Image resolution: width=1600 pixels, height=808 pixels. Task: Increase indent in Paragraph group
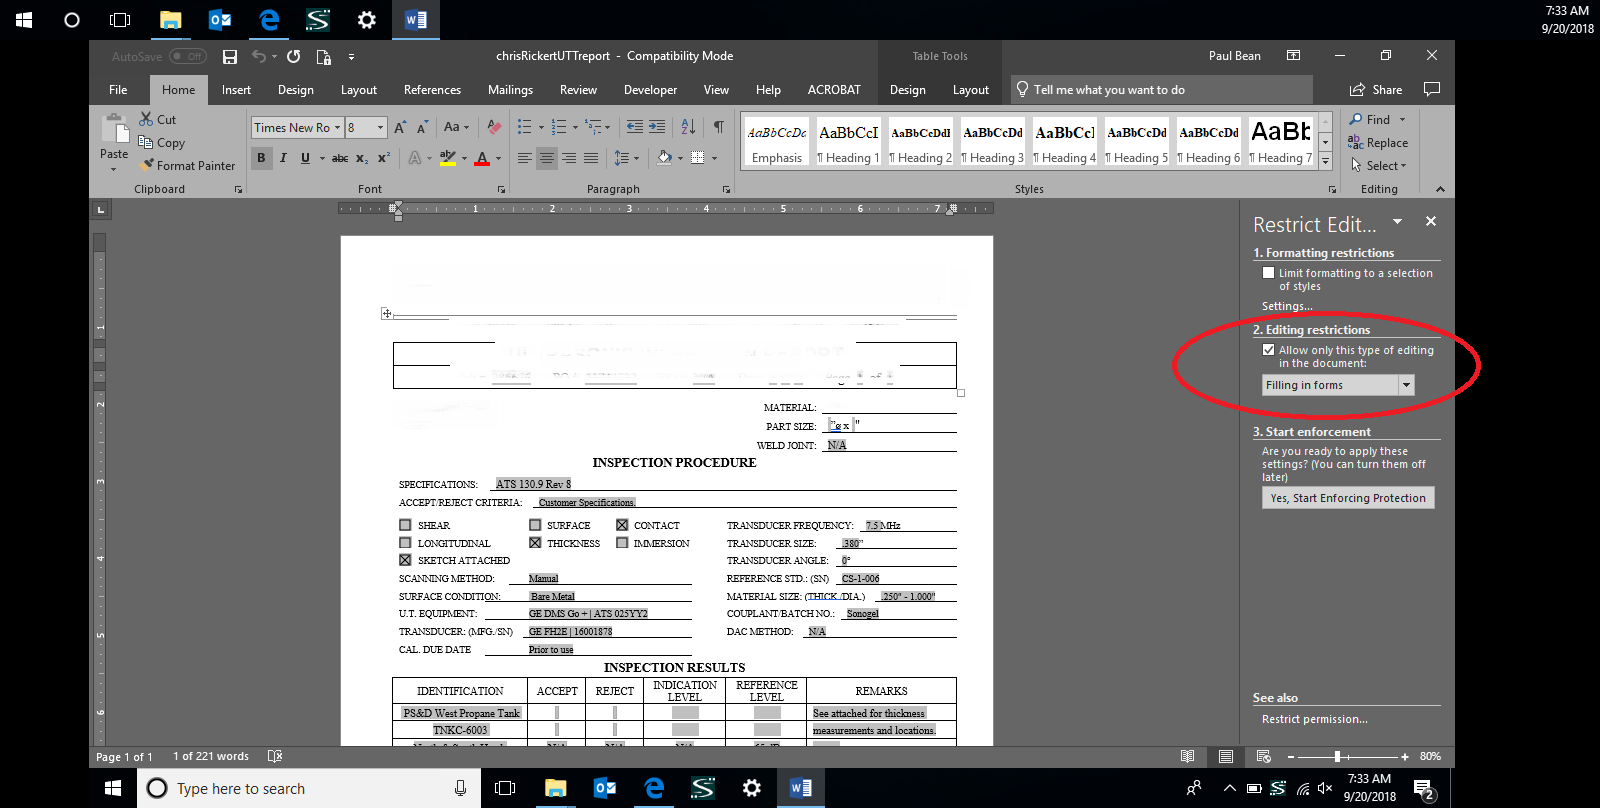pyautogui.click(x=657, y=127)
